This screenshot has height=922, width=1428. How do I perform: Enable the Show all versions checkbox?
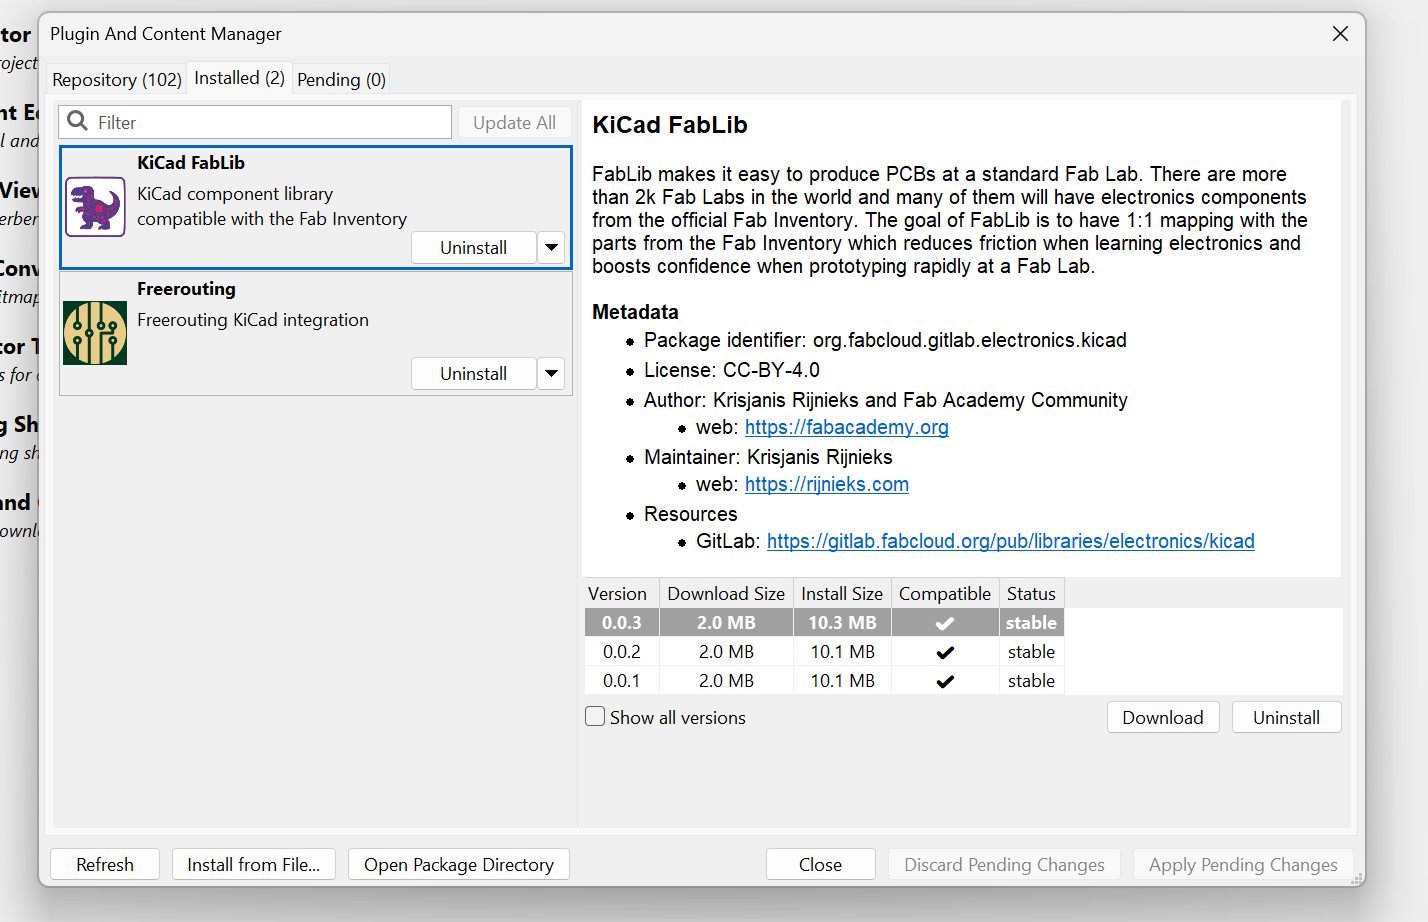click(x=595, y=716)
